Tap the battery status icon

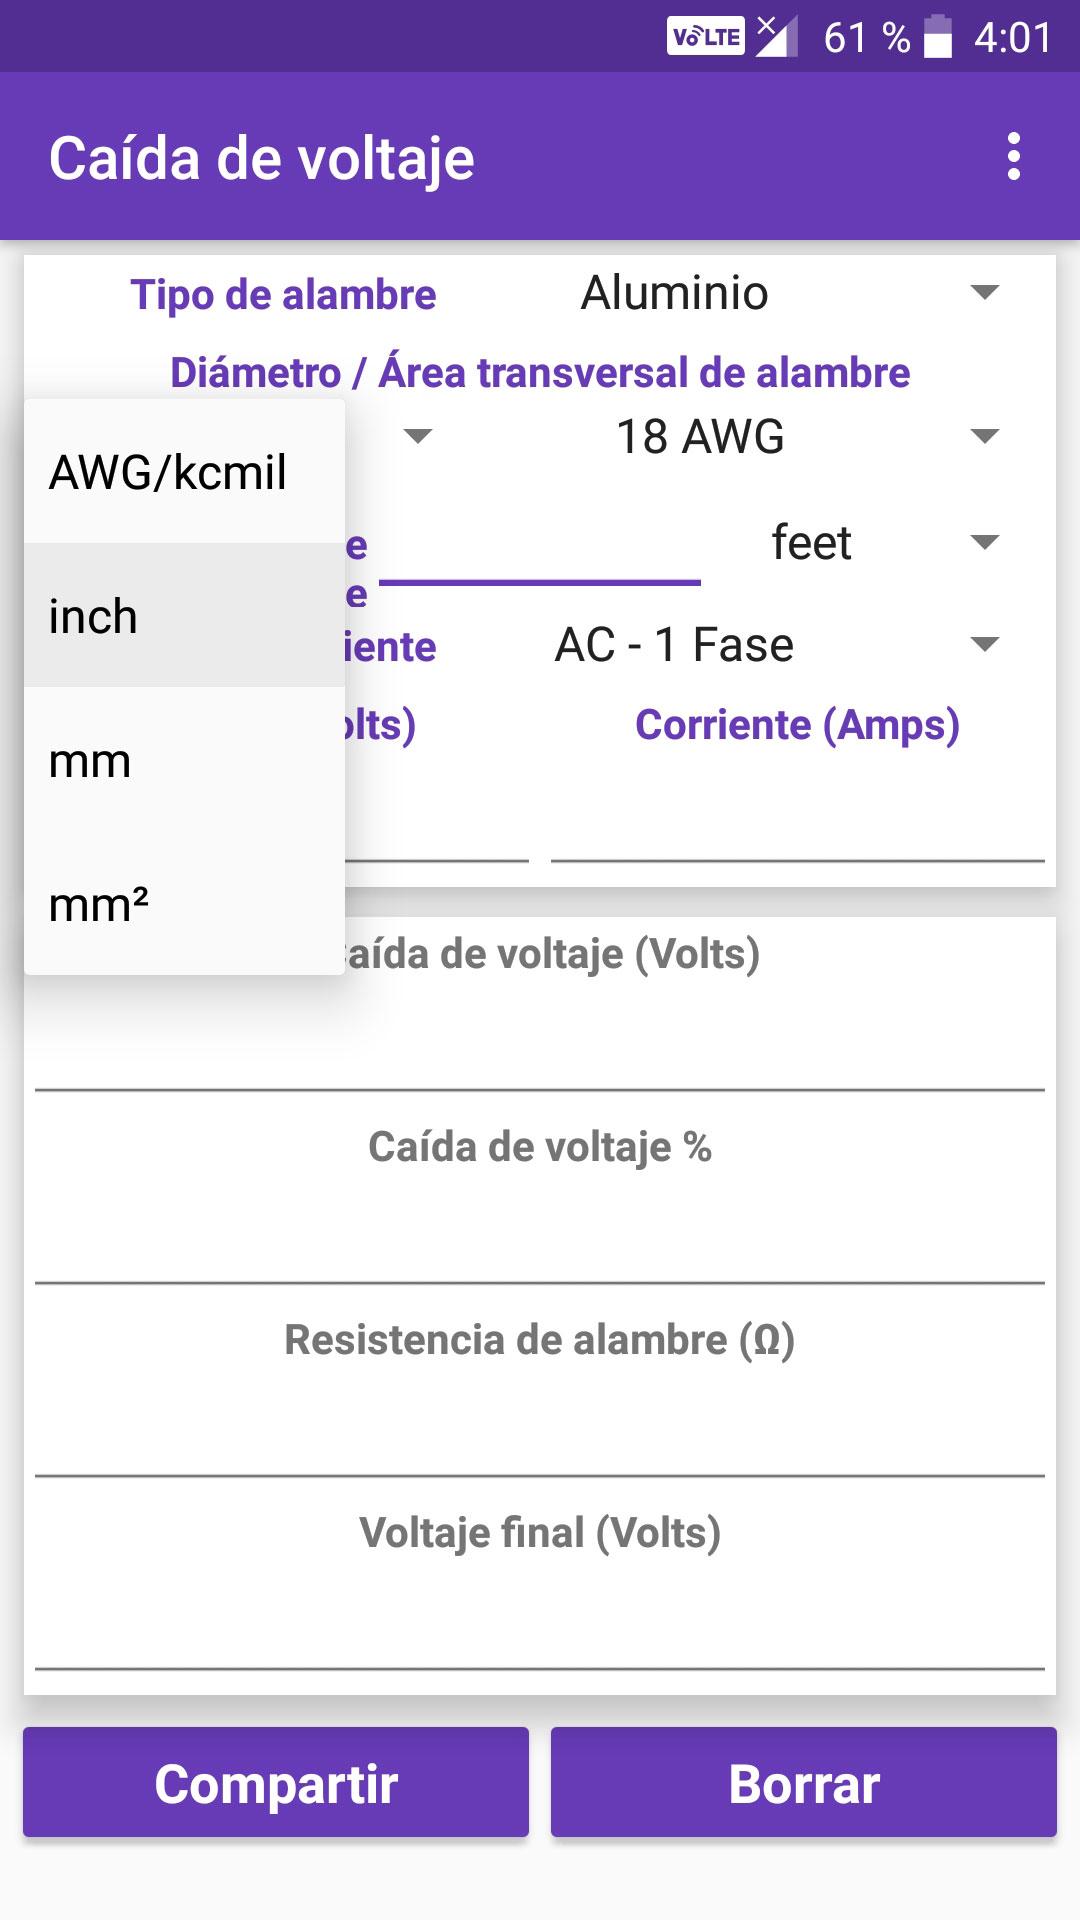point(937,37)
